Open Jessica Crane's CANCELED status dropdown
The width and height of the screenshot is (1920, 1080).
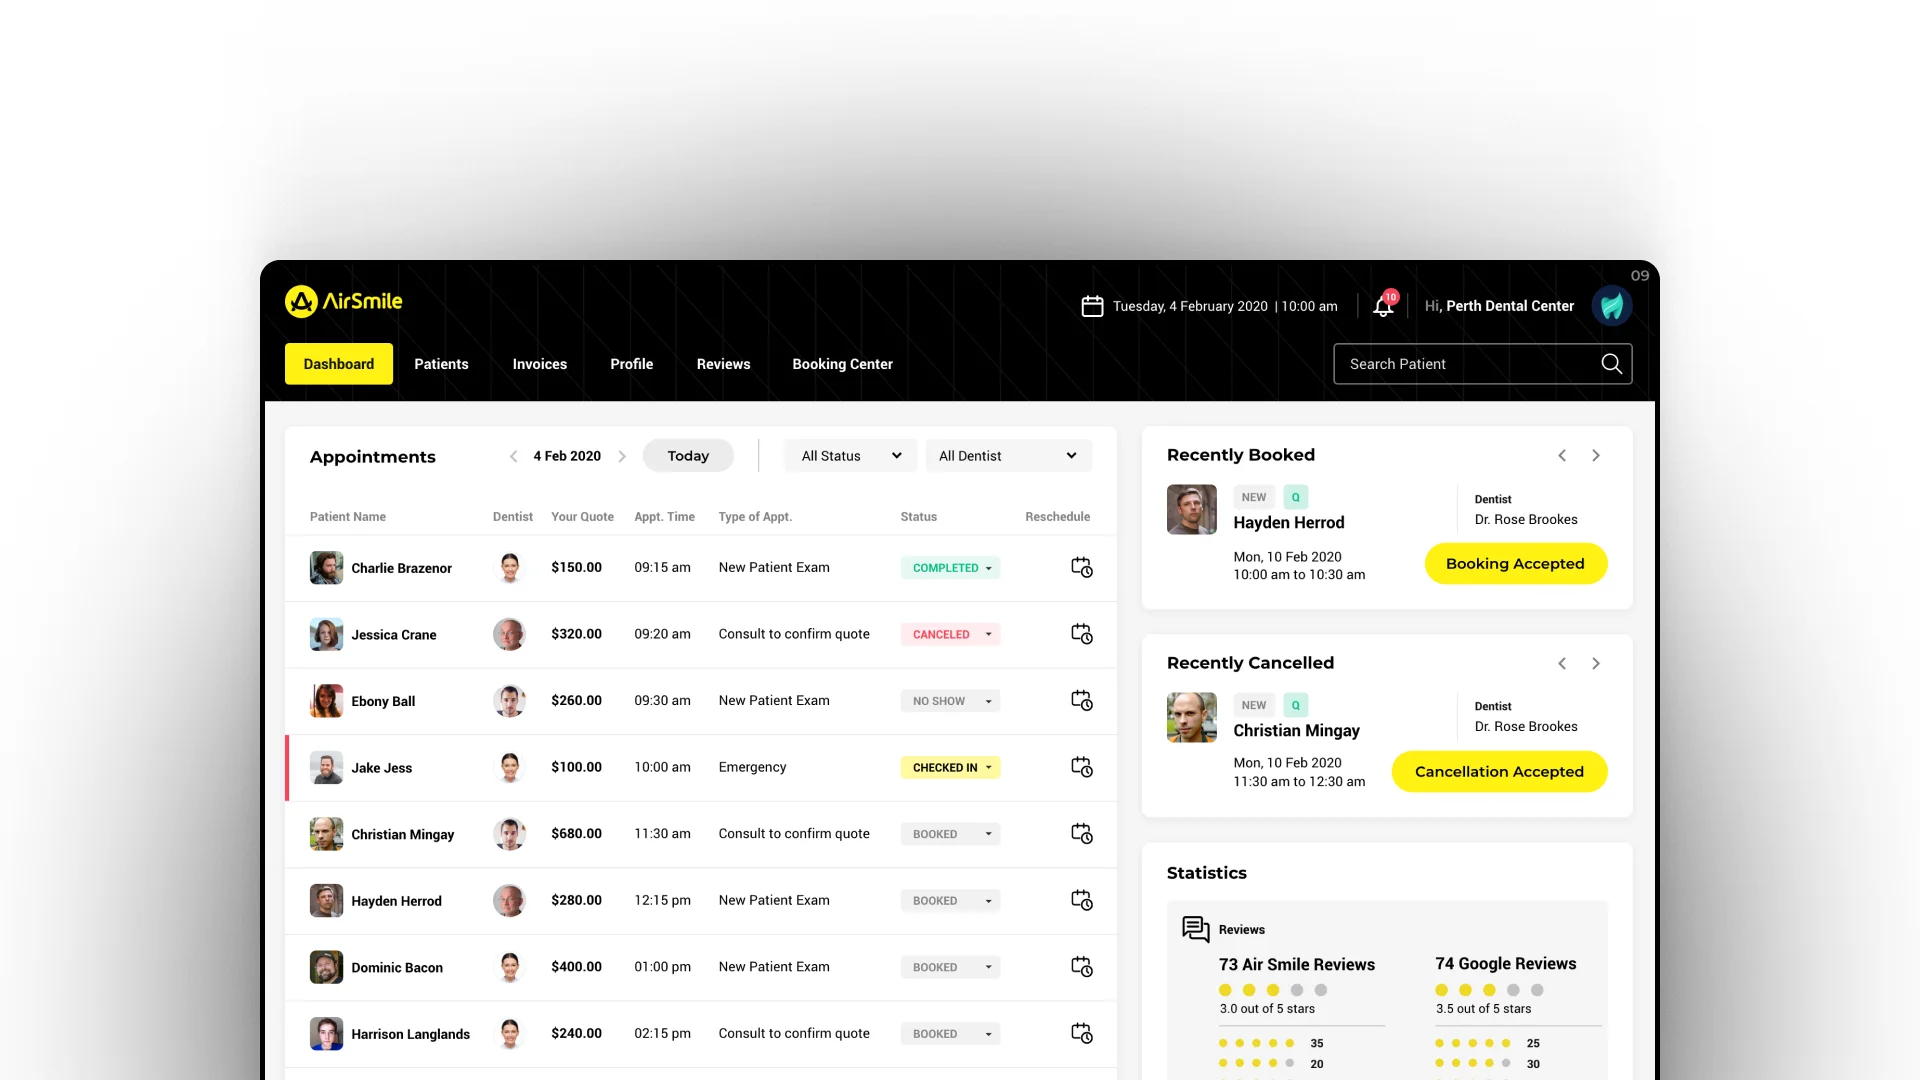(x=950, y=634)
